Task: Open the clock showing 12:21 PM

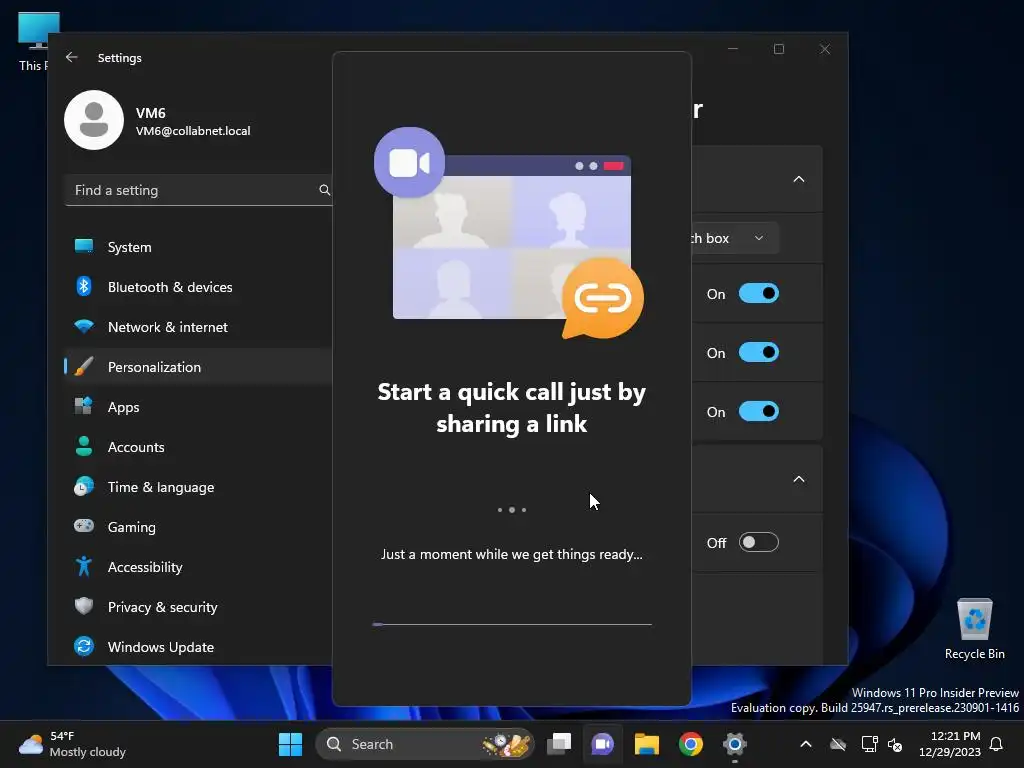Action: pyautogui.click(x=950, y=744)
